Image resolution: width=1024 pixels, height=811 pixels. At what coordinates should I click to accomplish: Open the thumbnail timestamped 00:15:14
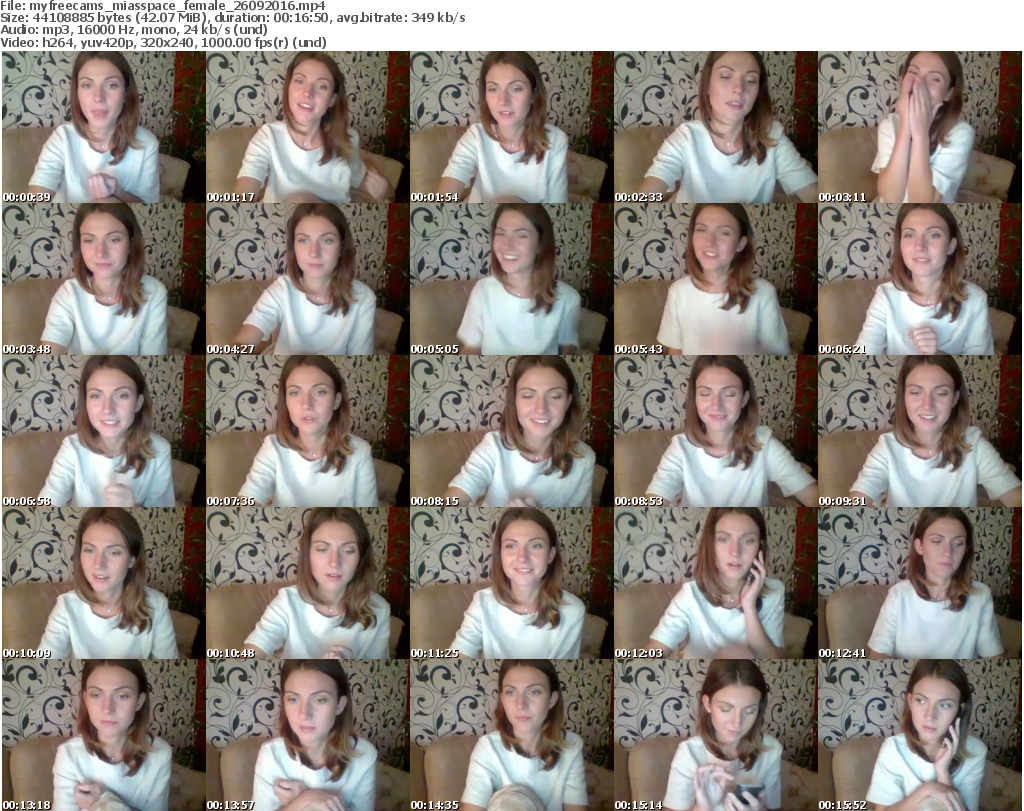click(x=715, y=735)
